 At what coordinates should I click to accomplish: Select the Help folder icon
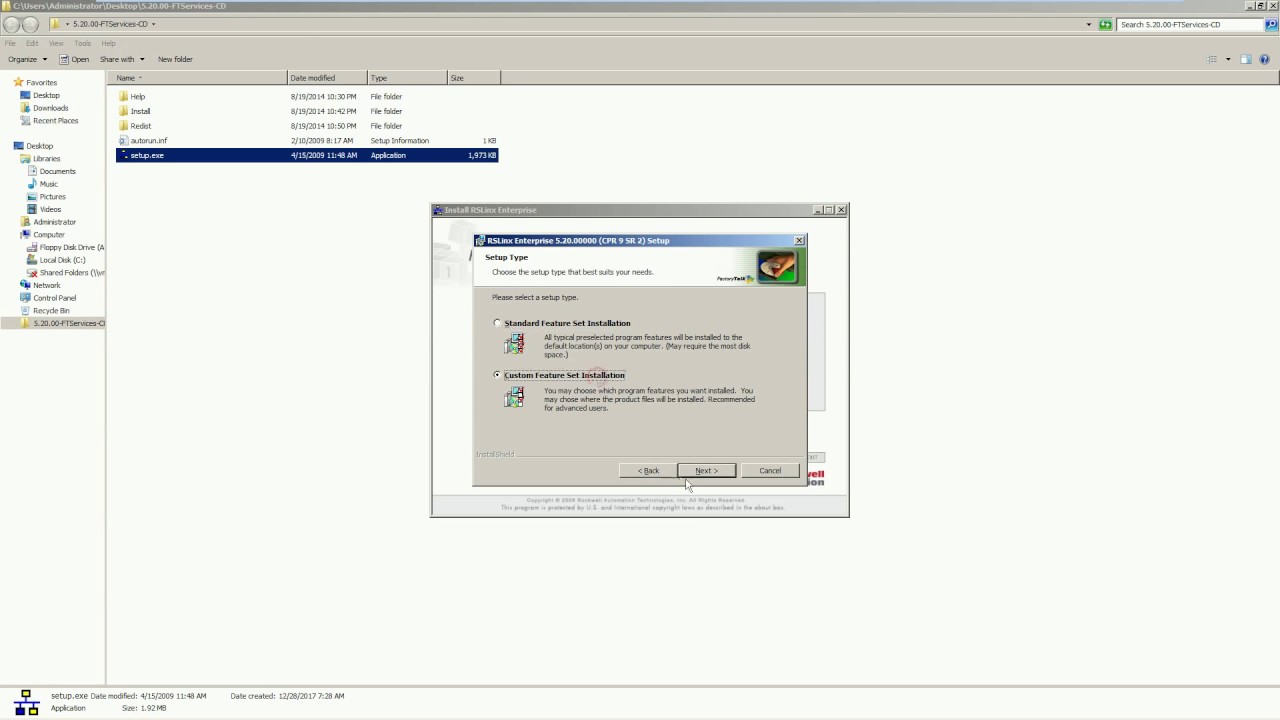click(123, 97)
